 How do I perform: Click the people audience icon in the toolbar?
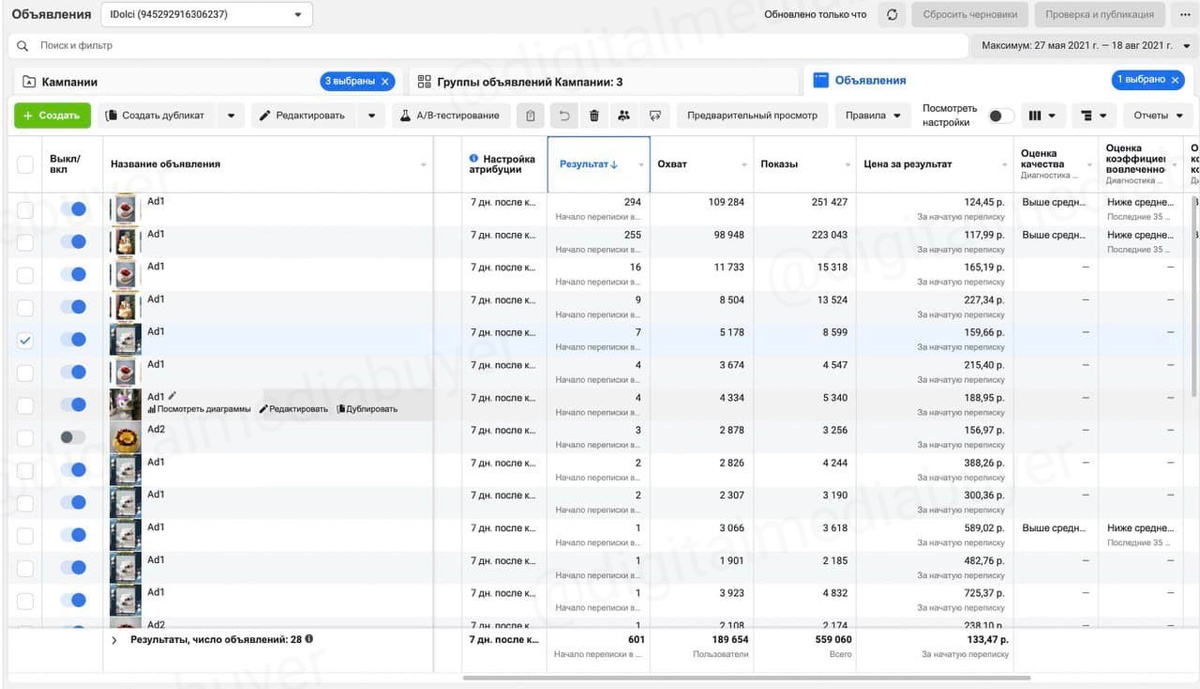624,116
